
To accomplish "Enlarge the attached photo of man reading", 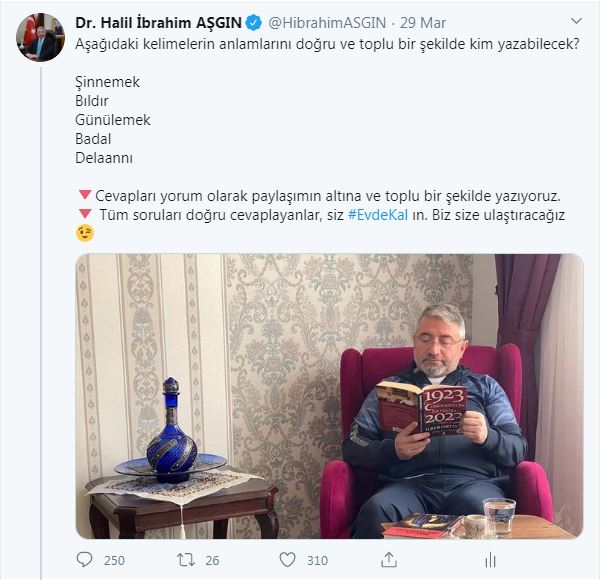I will pos(329,396).
